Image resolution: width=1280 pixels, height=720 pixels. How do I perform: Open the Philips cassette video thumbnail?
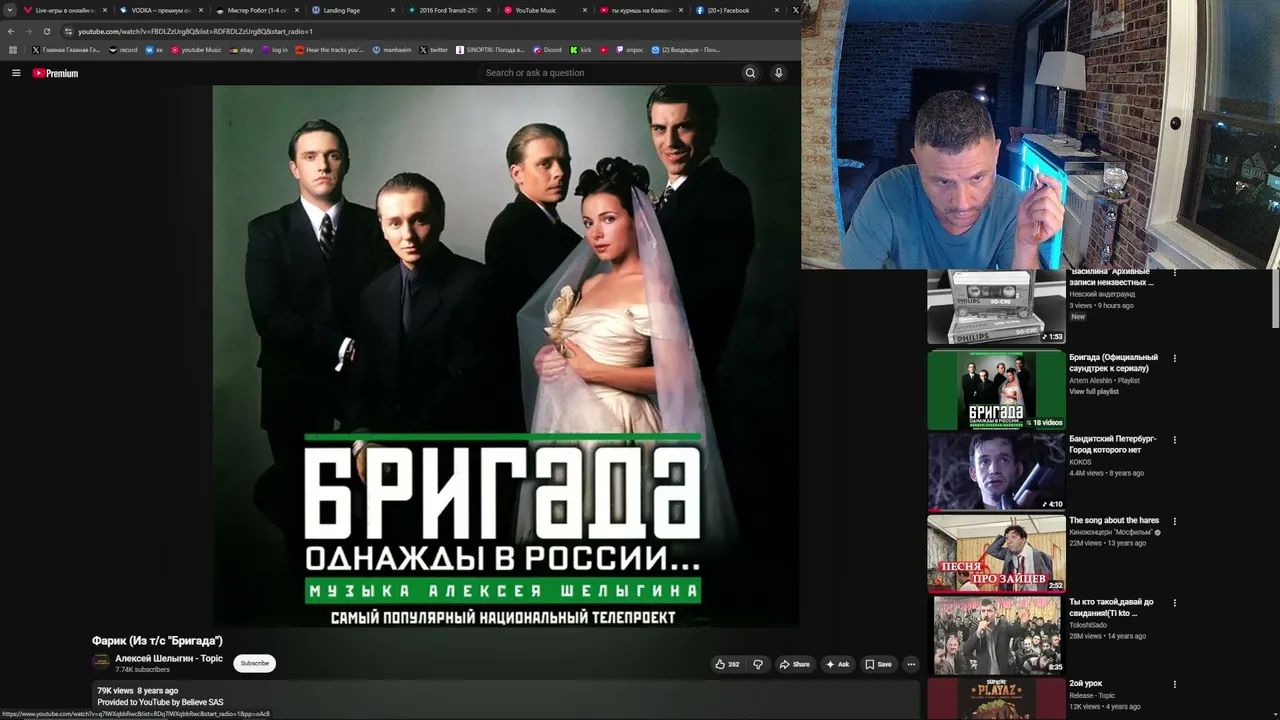tap(996, 306)
